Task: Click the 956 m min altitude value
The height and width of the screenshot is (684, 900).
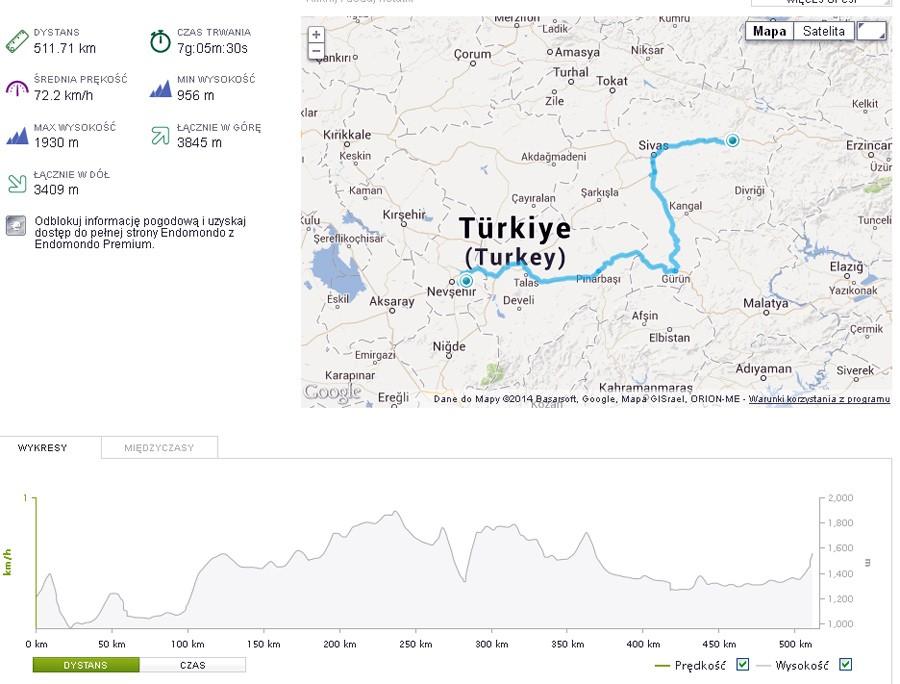Action: 196,95
